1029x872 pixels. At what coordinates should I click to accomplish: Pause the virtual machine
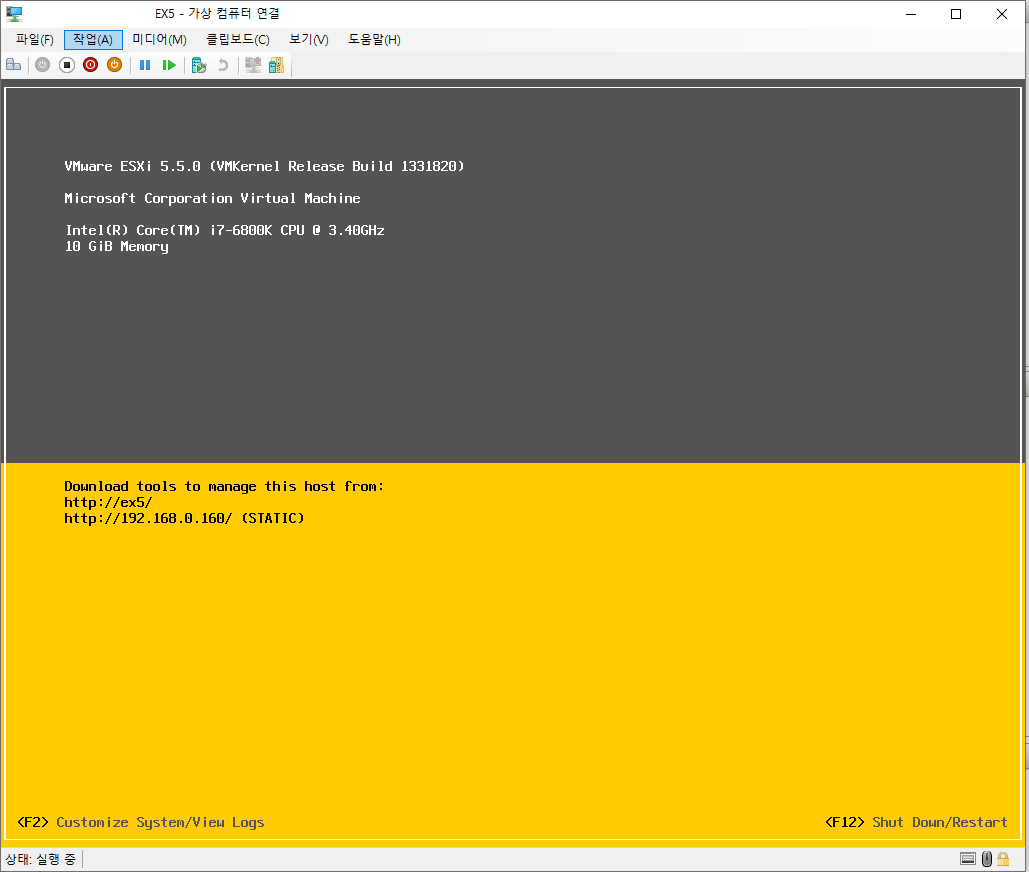(145, 65)
